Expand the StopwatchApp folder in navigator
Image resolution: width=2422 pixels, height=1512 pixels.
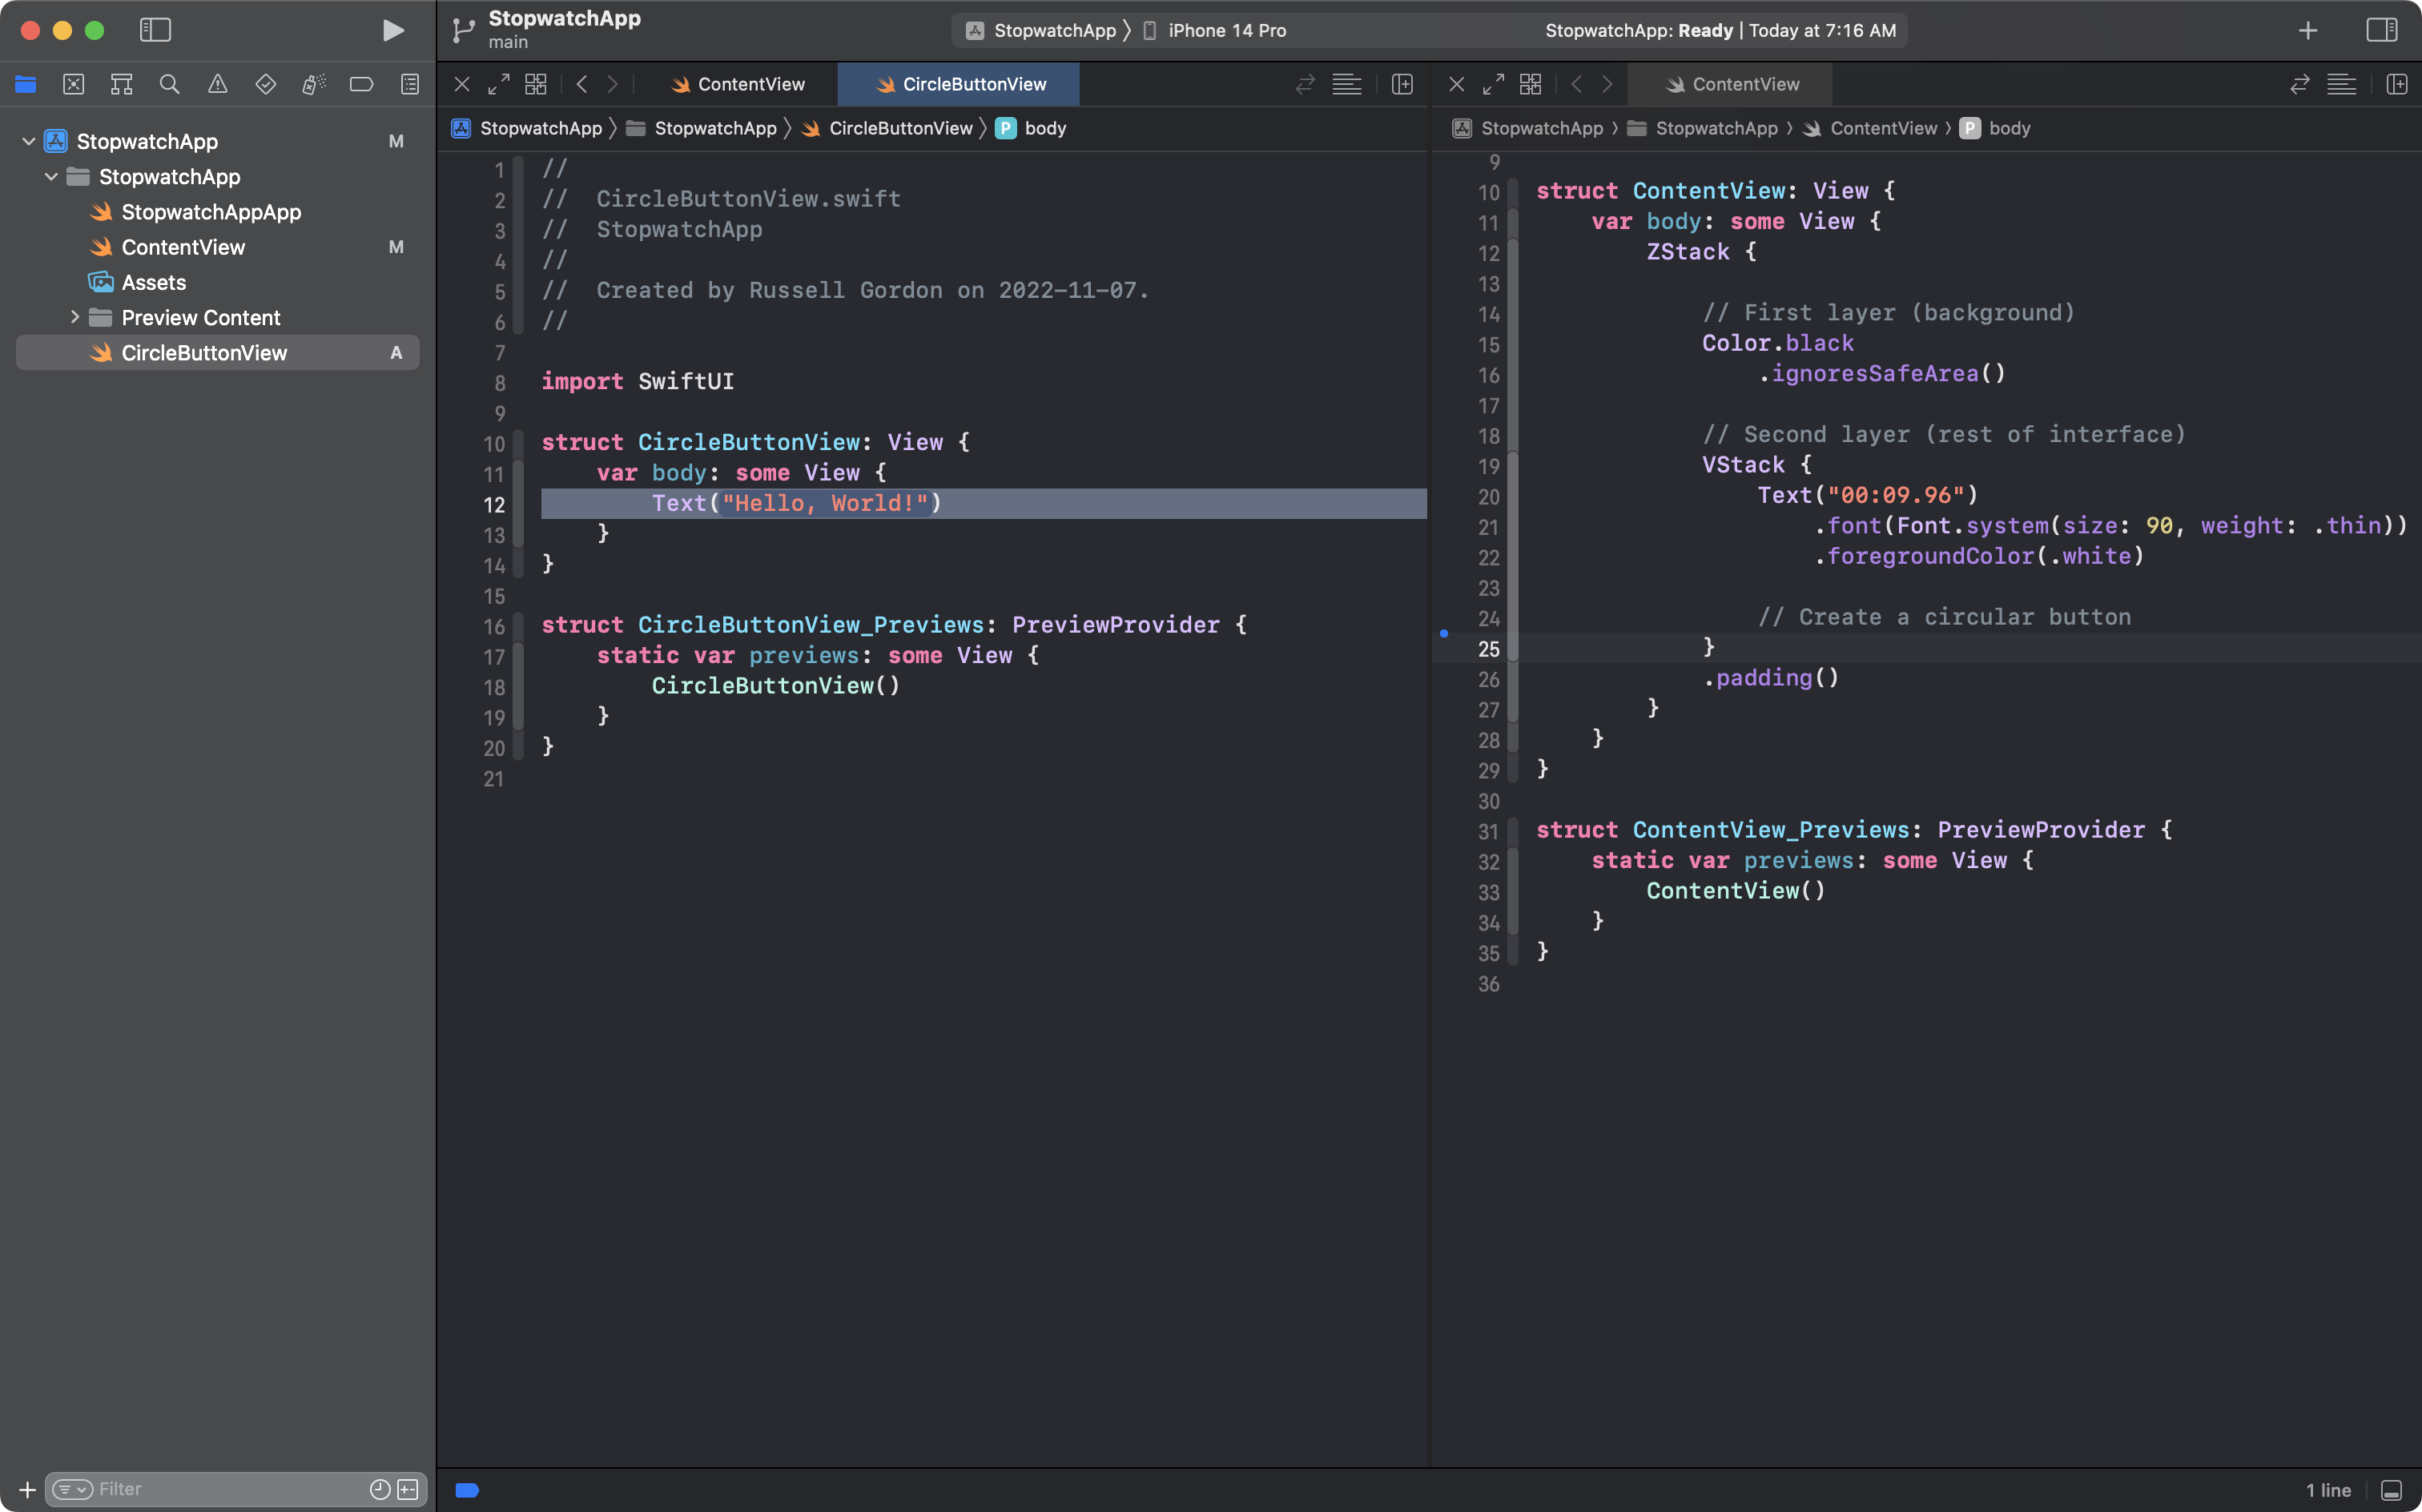point(50,175)
